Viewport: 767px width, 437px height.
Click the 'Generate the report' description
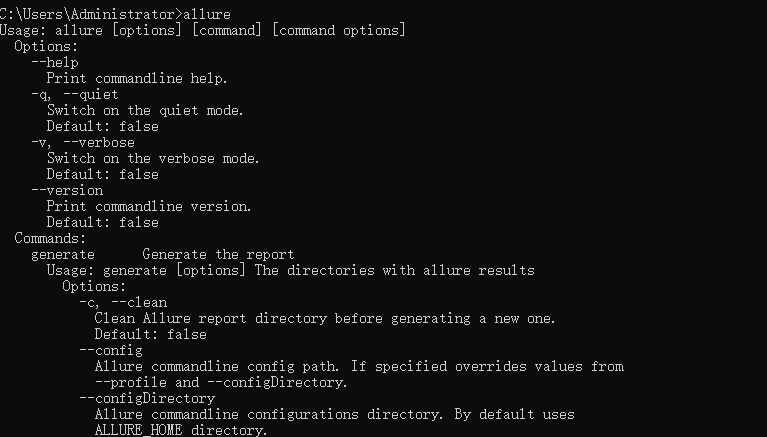218,254
